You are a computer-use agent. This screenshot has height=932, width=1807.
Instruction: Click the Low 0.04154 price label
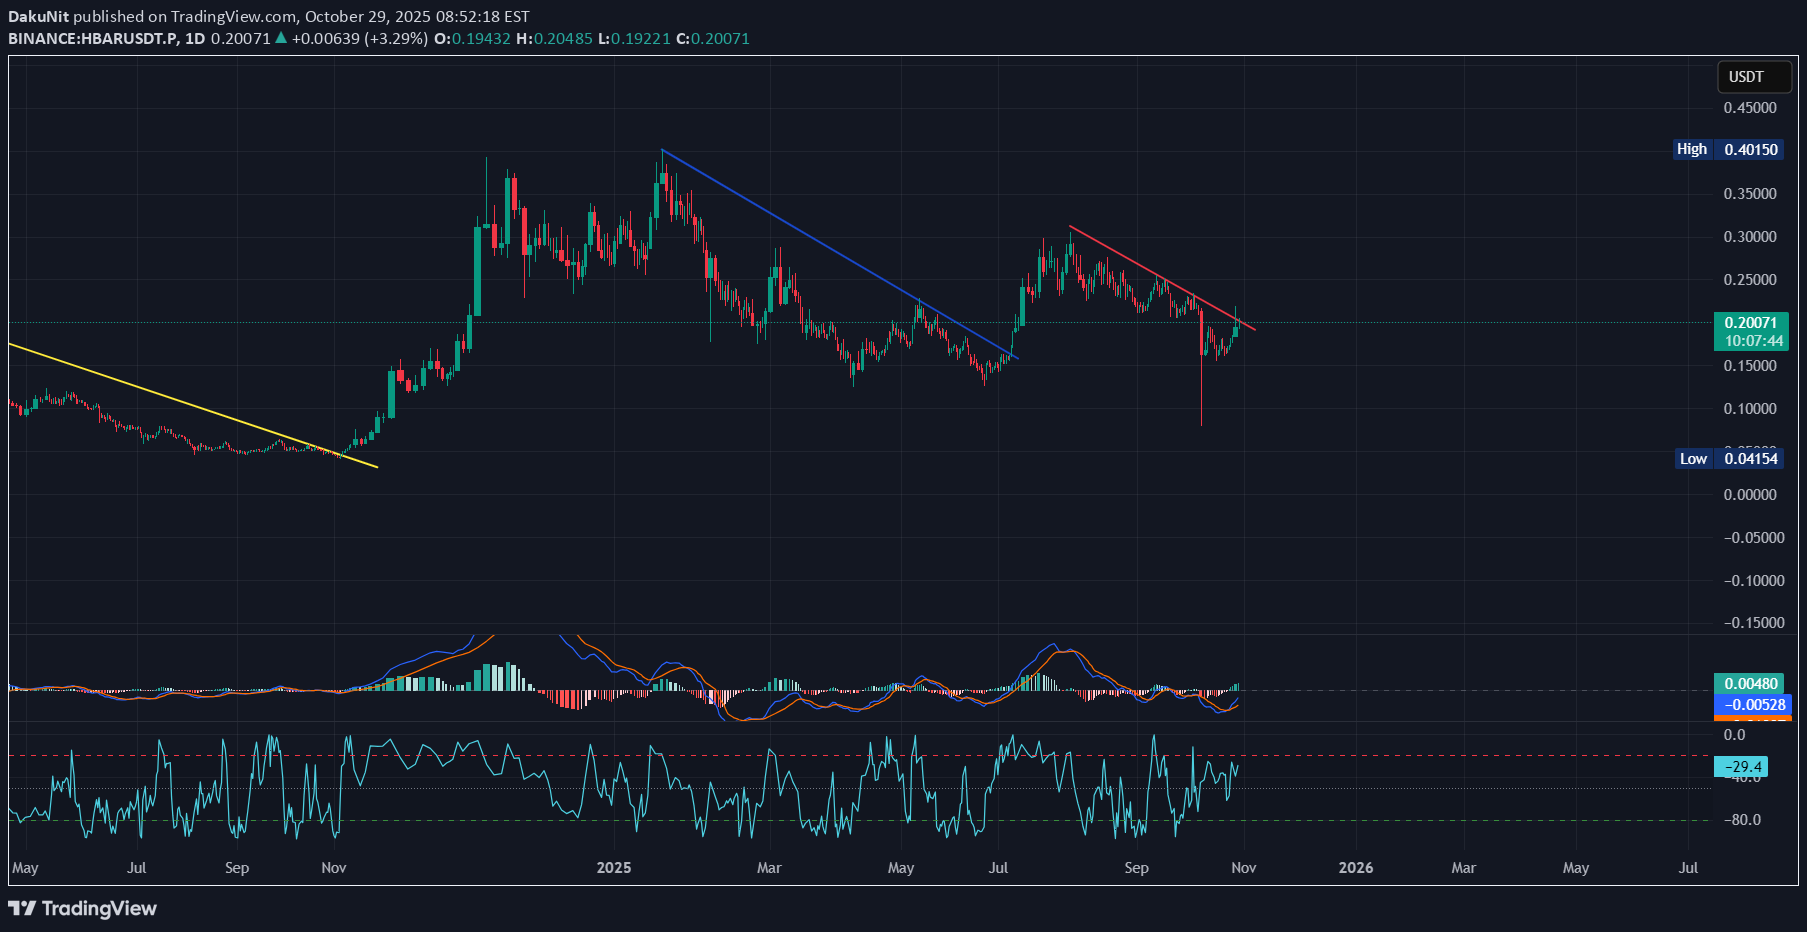tap(1730, 458)
